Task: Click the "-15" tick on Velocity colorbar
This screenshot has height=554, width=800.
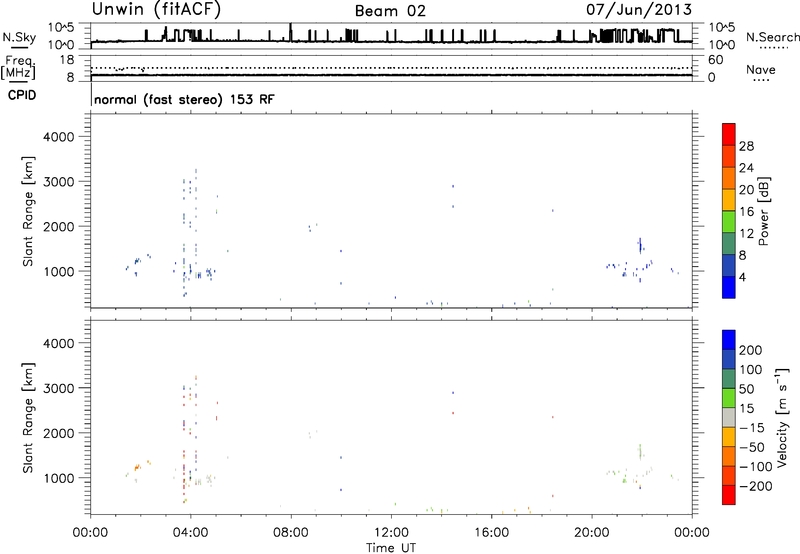Action: pos(752,428)
